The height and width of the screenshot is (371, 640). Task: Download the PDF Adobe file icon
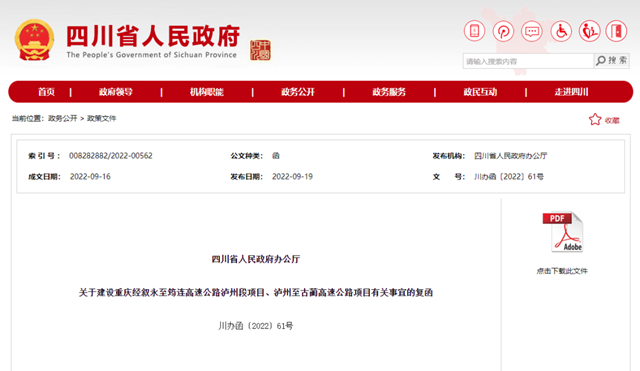[563, 232]
